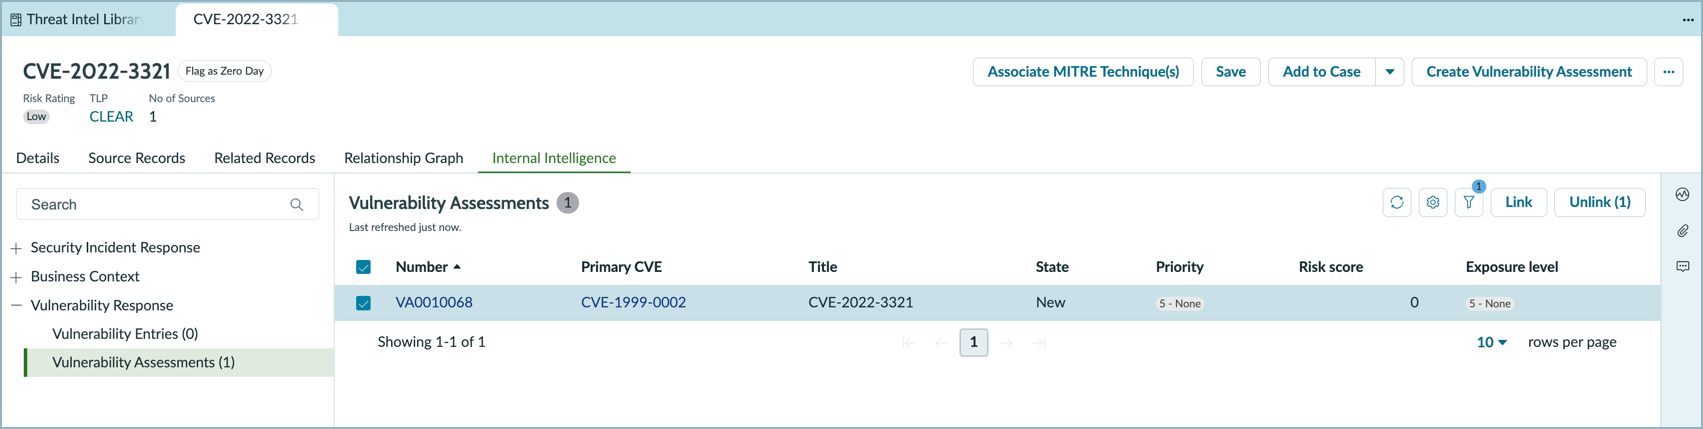The image size is (1703, 429).
Task: Switch to the Details tab
Action: pos(38,158)
